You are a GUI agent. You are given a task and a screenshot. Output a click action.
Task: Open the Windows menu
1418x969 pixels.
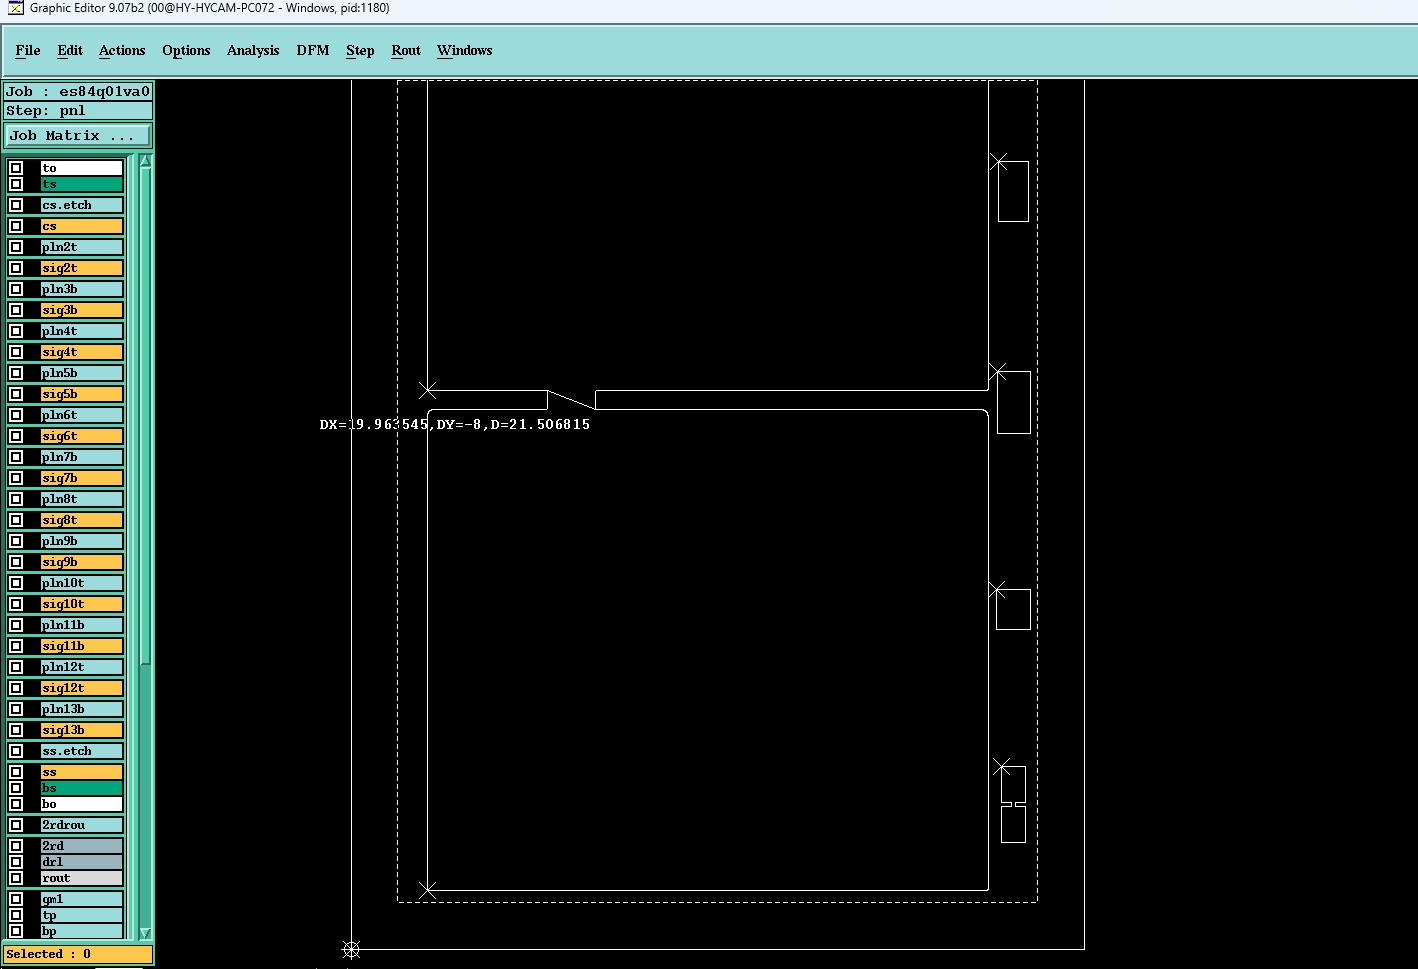coord(465,50)
